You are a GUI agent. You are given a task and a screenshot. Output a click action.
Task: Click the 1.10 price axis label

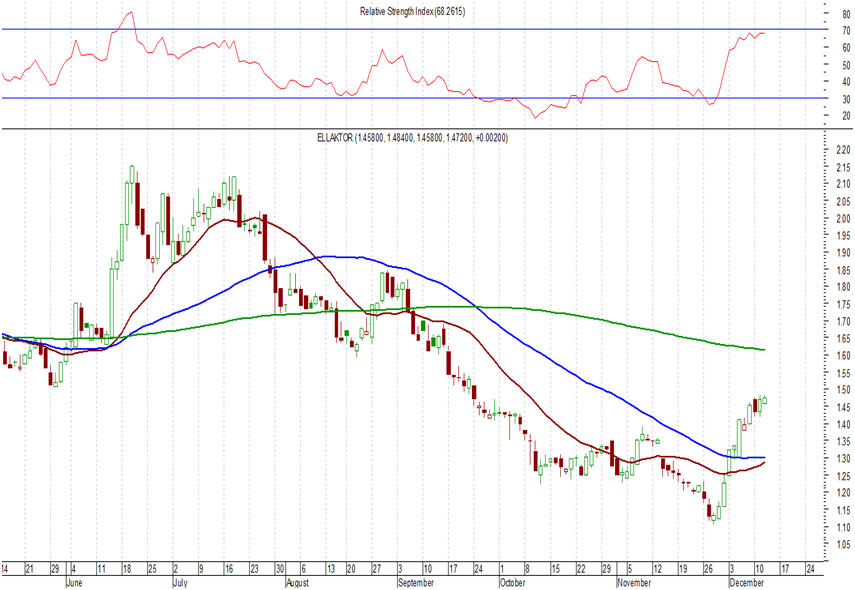coord(843,527)
